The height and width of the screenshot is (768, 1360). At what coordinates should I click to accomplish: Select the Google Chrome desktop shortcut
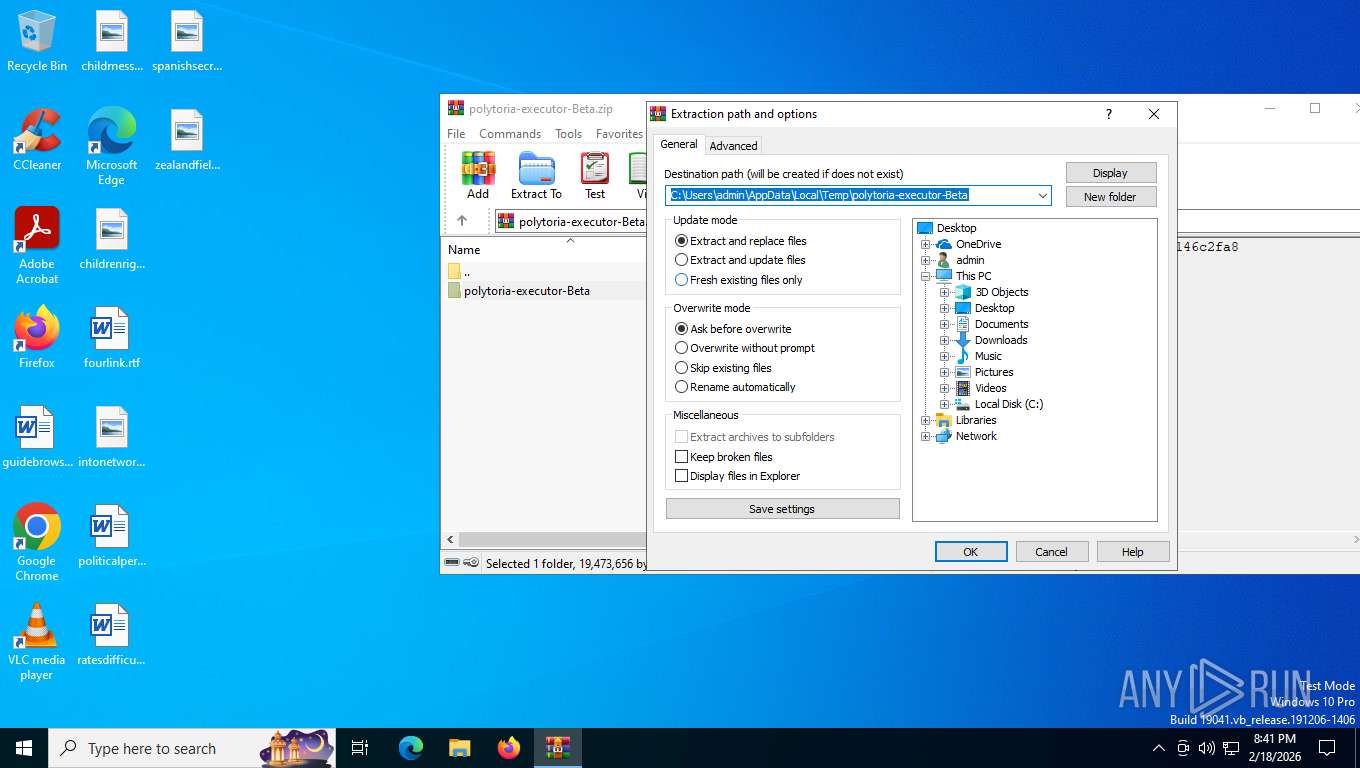(37, 542)
